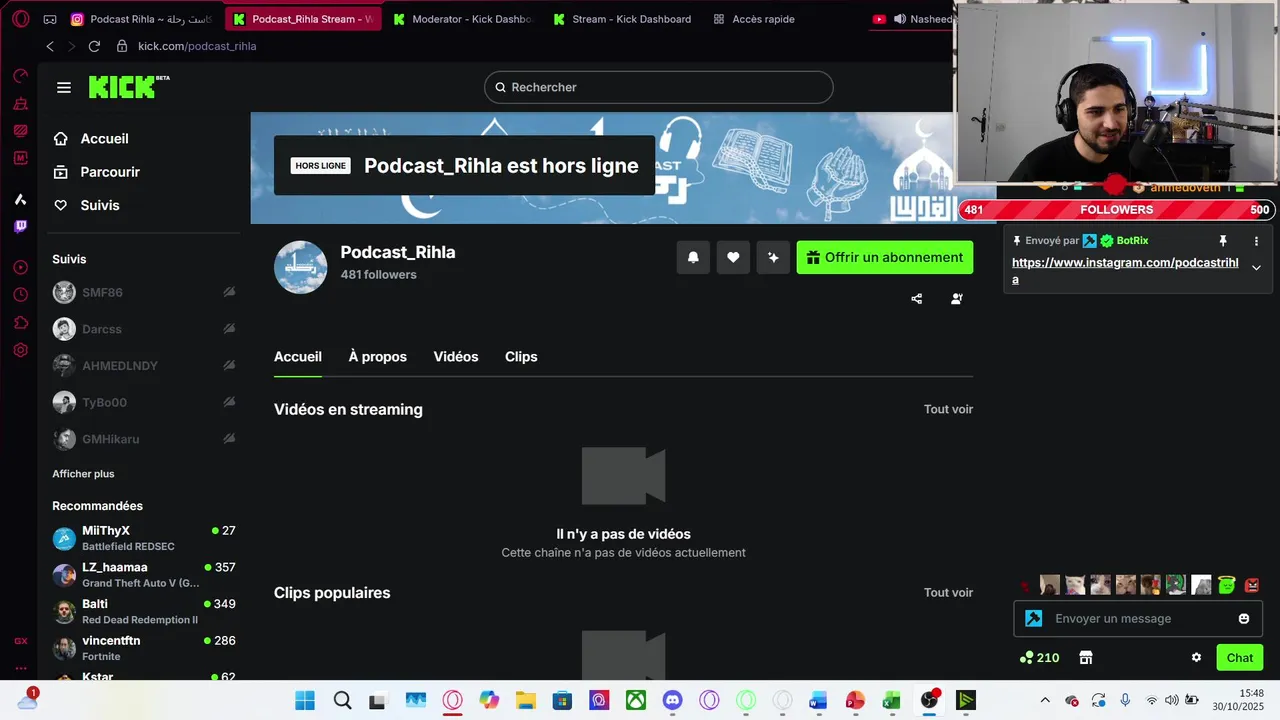Open chat settings gear icon
Image resolution: width=1280 pixels, height=720 pixels.
tap(1196, 658)
